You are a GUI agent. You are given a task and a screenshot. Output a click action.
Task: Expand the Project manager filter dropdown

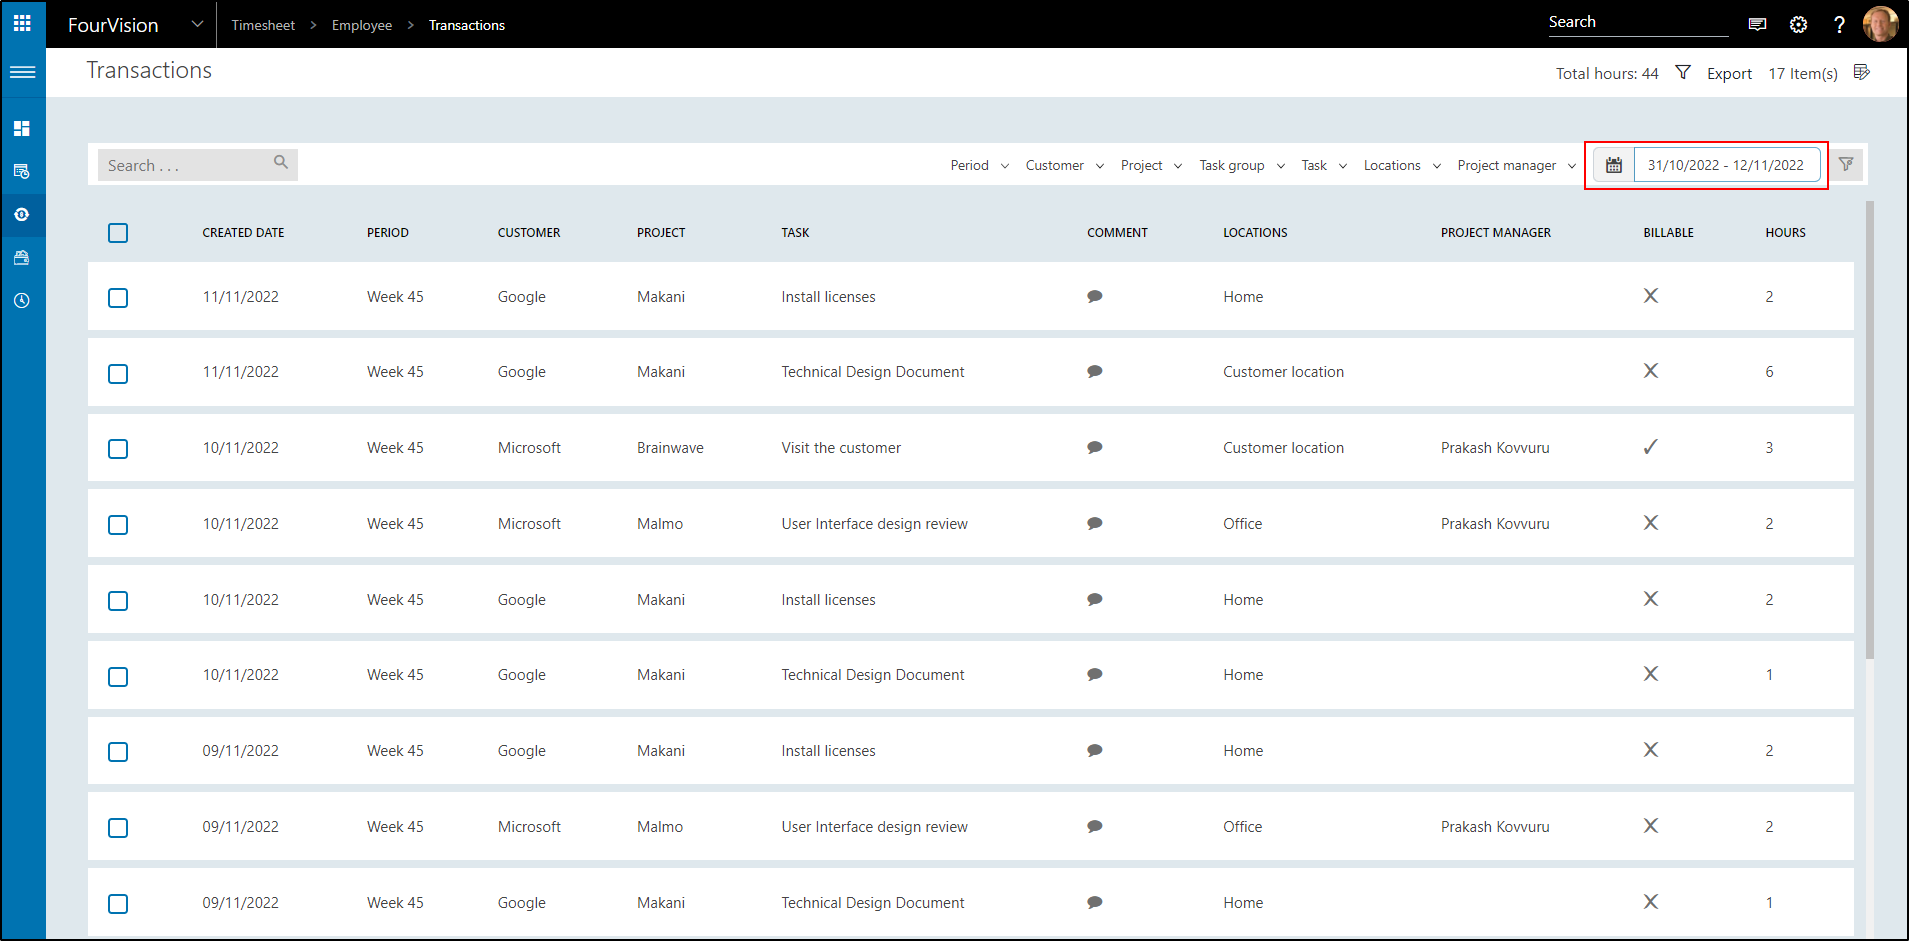coord(1516,165)
